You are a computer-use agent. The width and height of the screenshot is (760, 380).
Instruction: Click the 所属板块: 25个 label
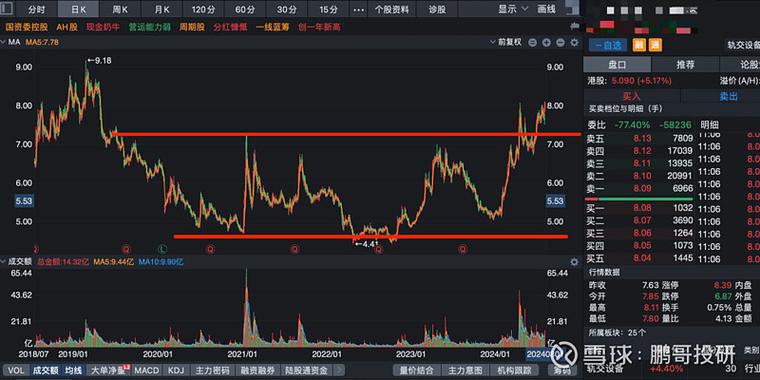tap(617, 332)
